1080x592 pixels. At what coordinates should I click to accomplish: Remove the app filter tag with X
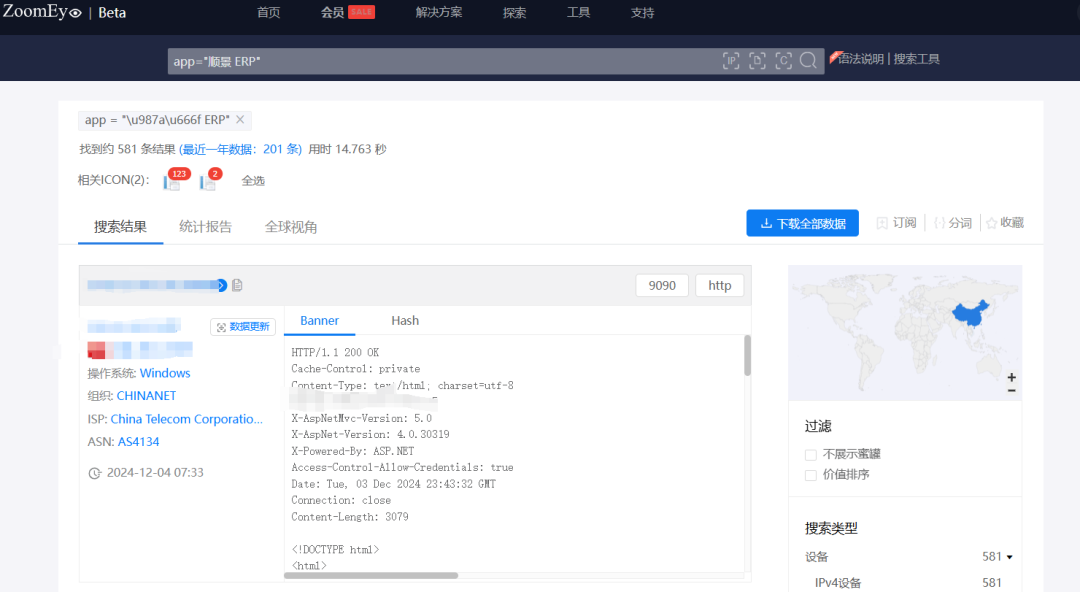click(240, 119)
